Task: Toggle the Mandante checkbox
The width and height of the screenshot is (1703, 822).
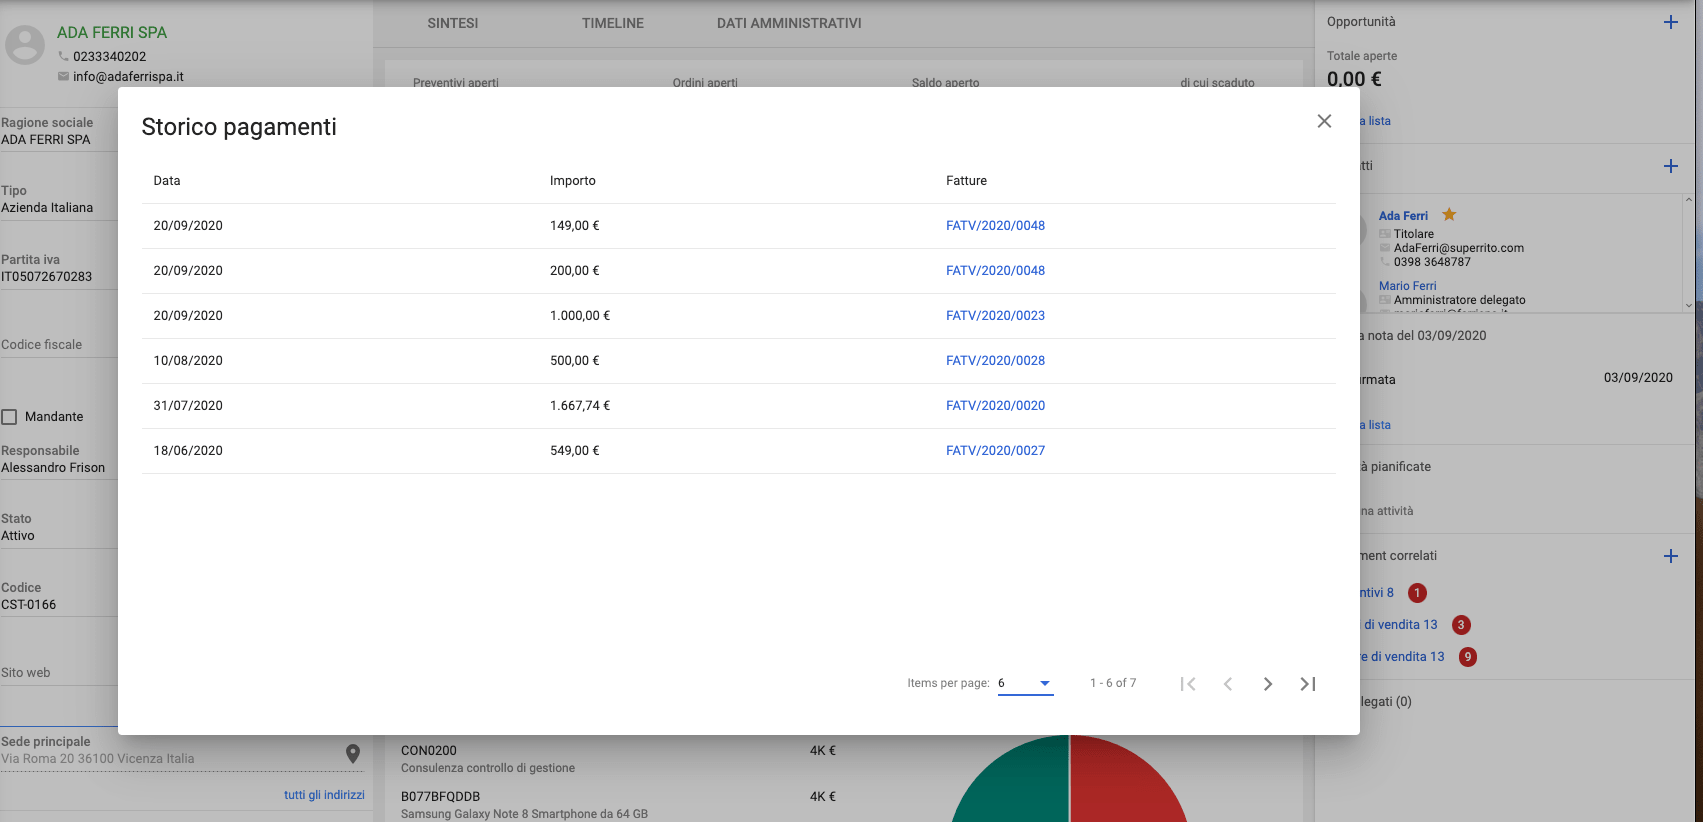Action: point(9,417)
